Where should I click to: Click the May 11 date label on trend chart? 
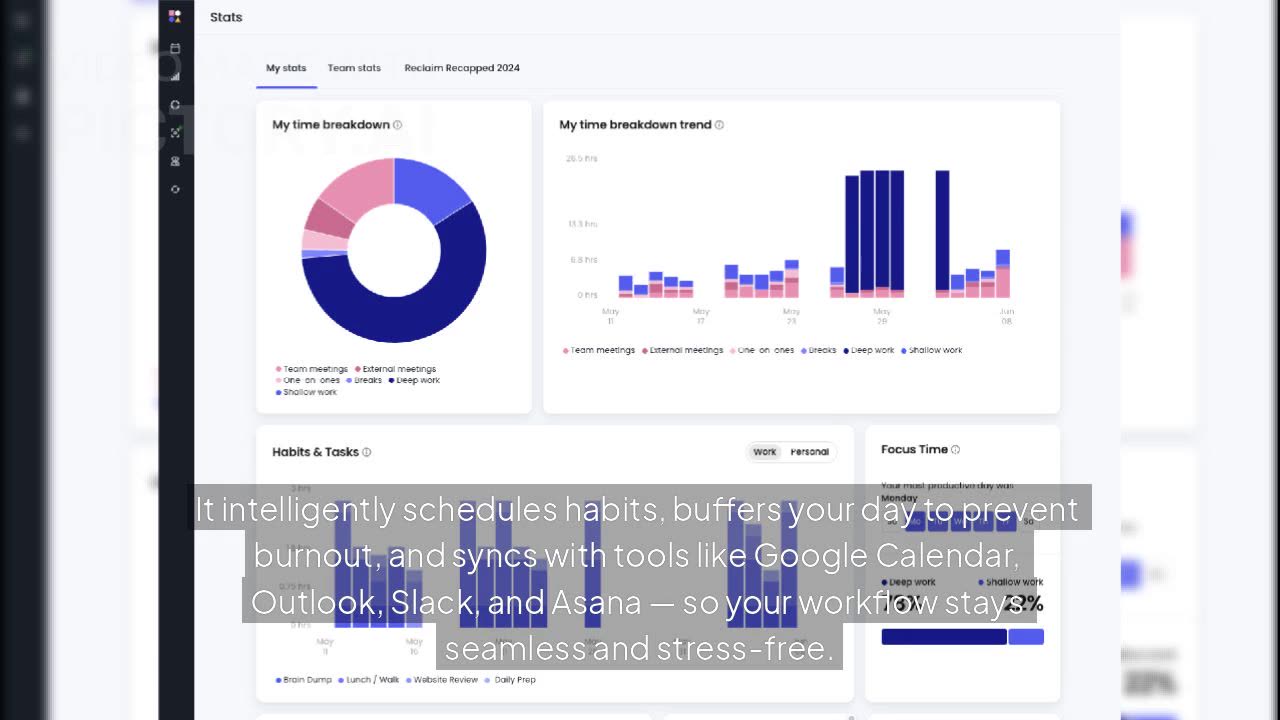point(610,316)
